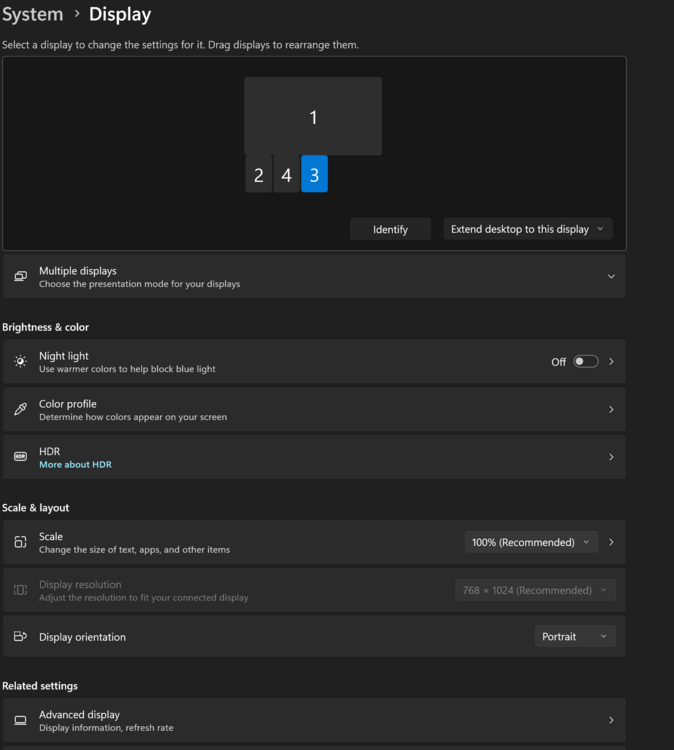Click the Display resolution icon
Screen dimensions: 674x750
click(x=20, y=590)
